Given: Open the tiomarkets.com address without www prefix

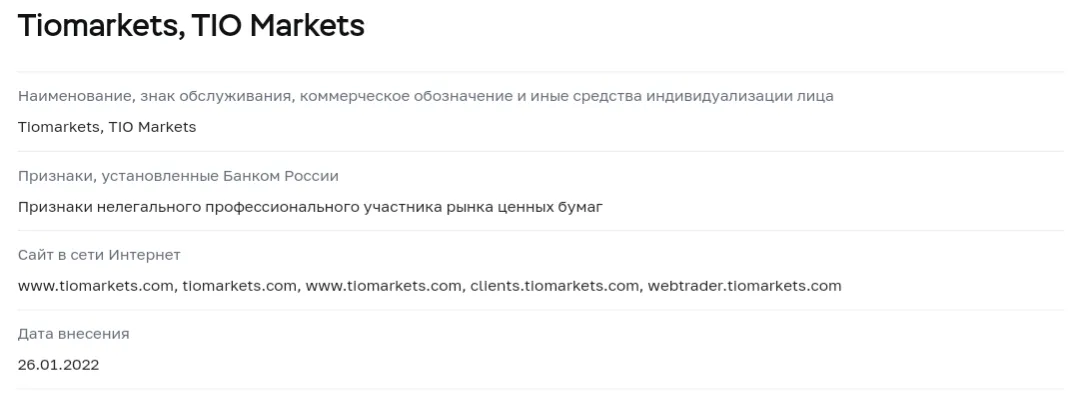Looking at the screenshot, I should point(239,286).
